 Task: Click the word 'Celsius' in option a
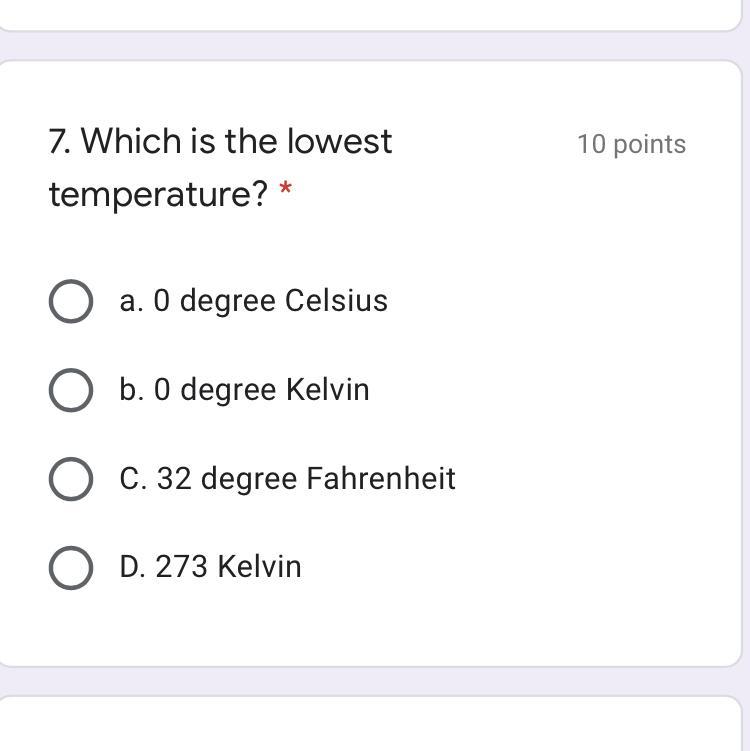point(336,301)
